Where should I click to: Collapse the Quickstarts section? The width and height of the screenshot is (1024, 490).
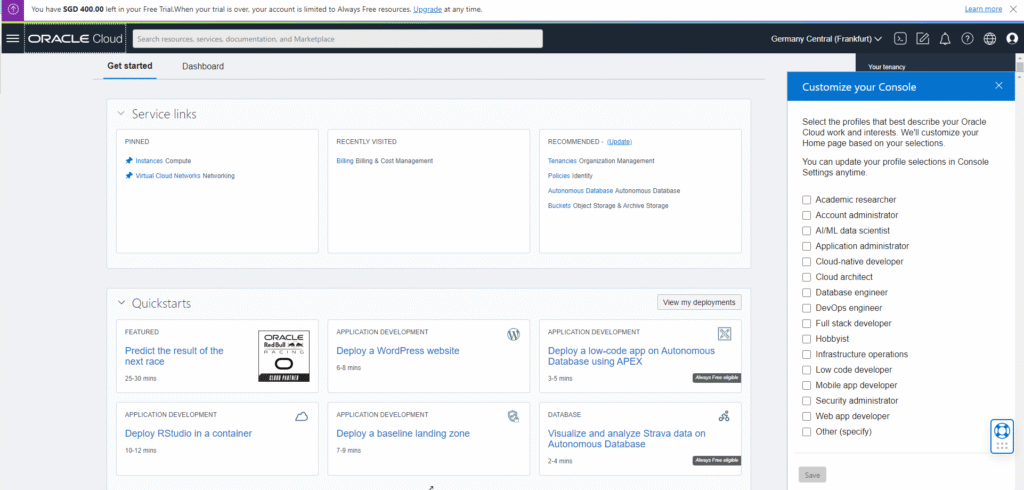point(121,303)
